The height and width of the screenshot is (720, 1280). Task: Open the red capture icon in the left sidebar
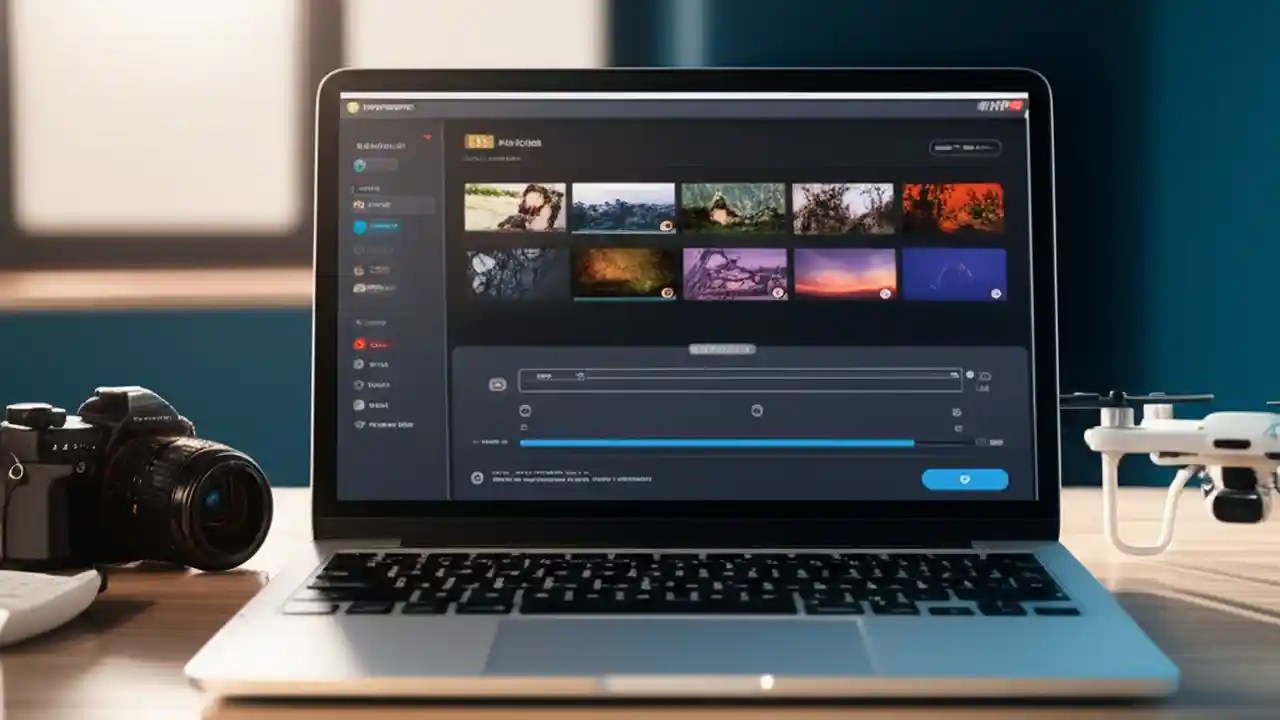(x=359, y=344)
